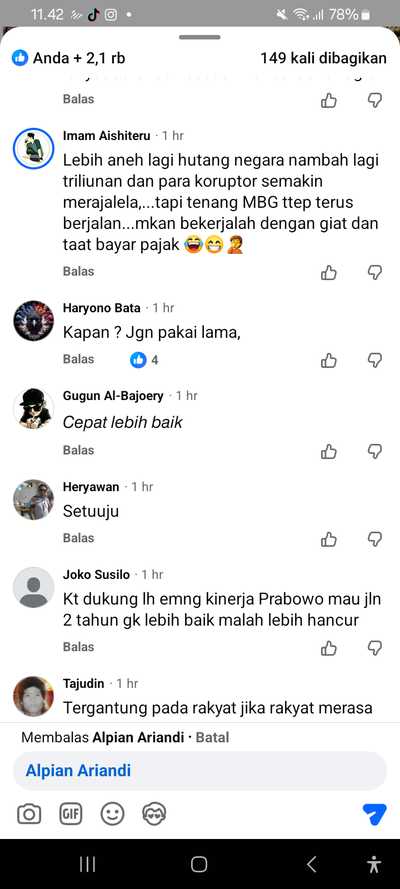Open Joko Susilo's profile name
Viewport: 400px width, 889px height.
96,574
